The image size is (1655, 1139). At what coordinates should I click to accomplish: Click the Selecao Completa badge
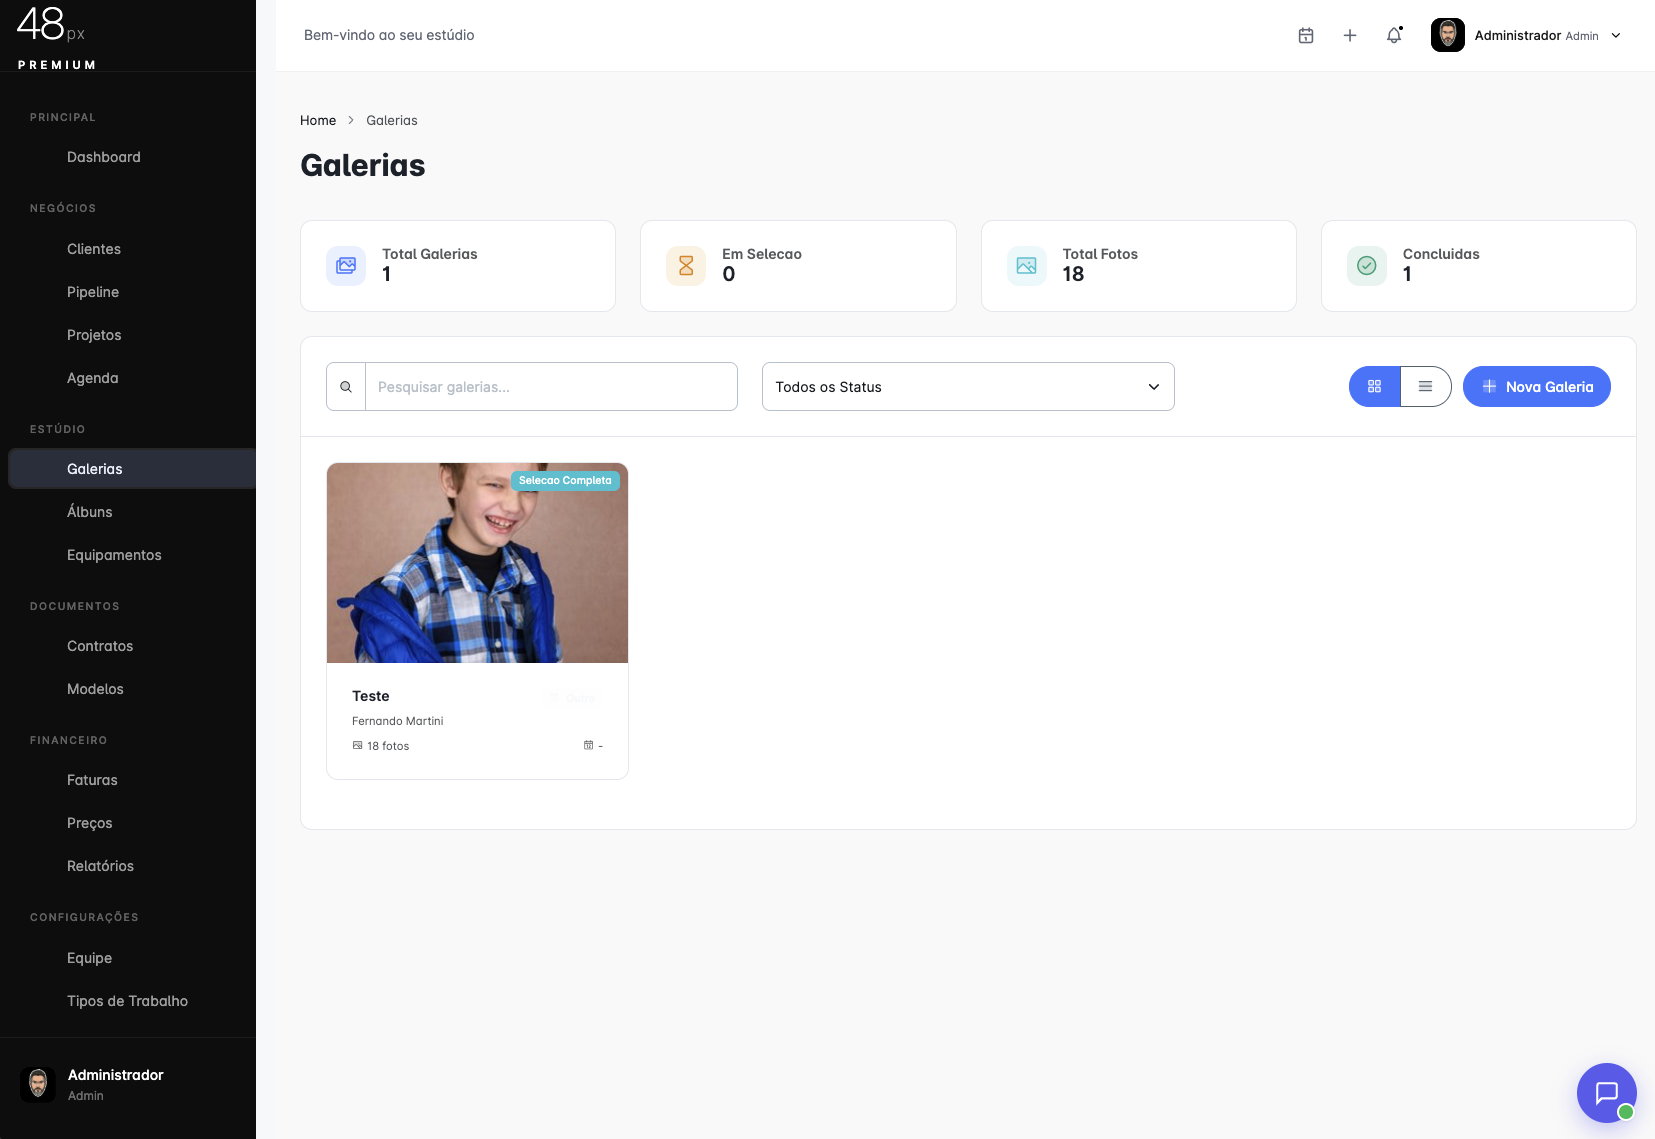click(x=565, y=481)
